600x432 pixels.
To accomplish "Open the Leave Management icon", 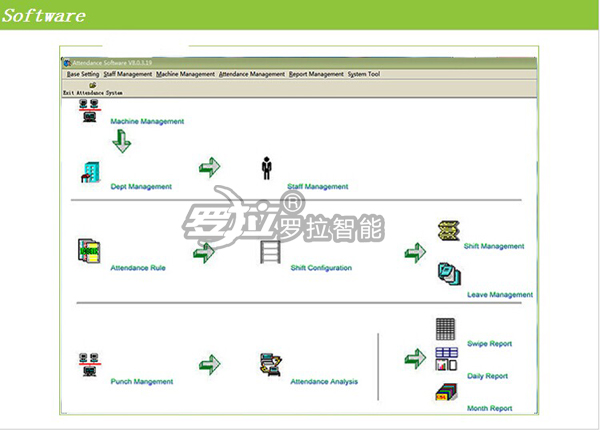I will (448, 273).
